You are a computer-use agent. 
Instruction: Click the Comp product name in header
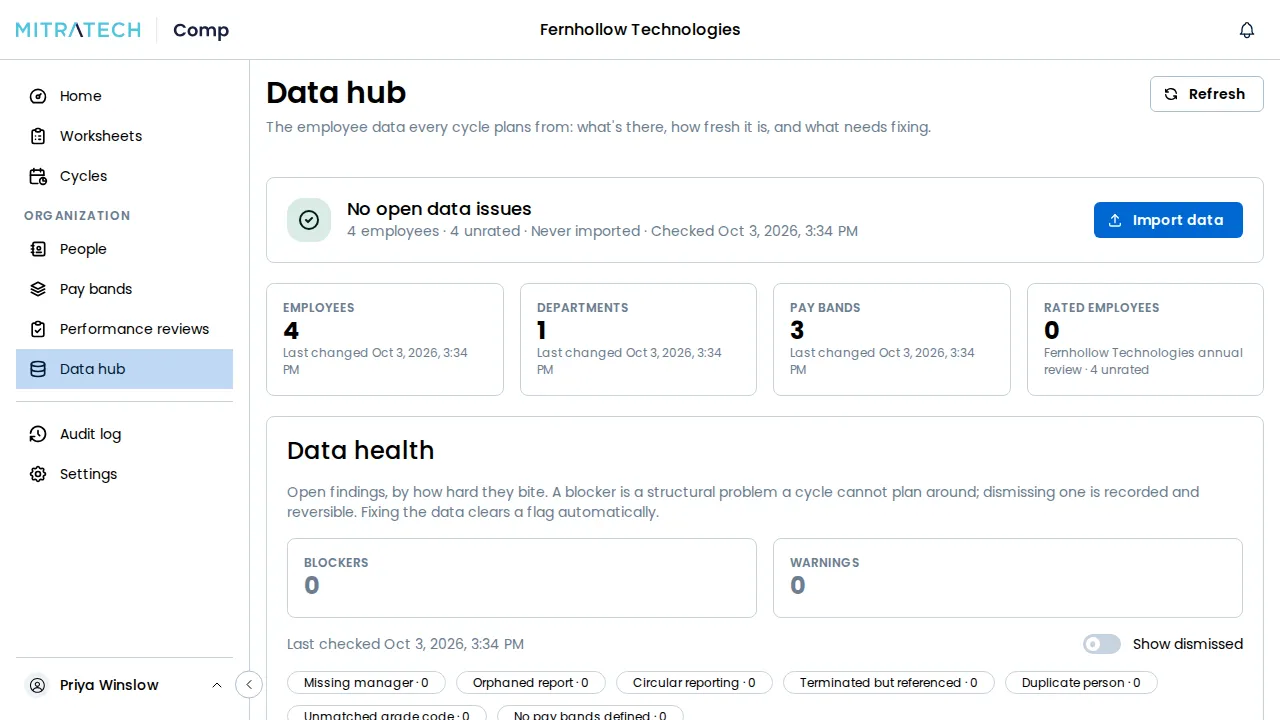pos(201,30)
